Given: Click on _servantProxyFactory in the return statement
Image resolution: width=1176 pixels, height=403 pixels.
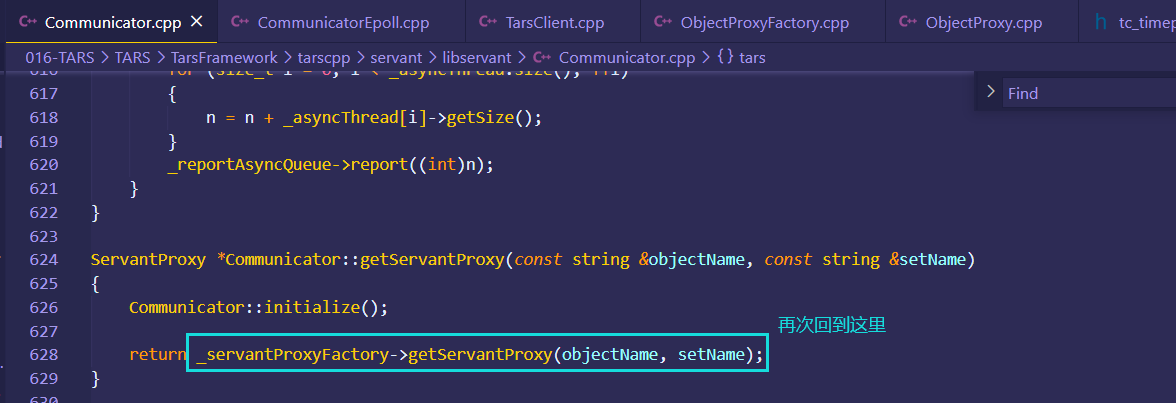Looking at the screenshot, I should (x=292, y=355).
